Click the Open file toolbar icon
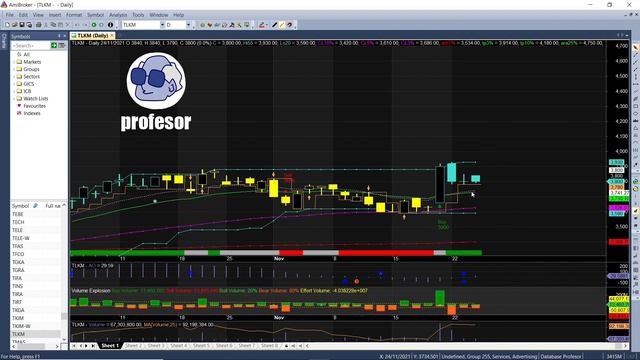The width and height of the screenshot is (640, 360). [15, 25]
